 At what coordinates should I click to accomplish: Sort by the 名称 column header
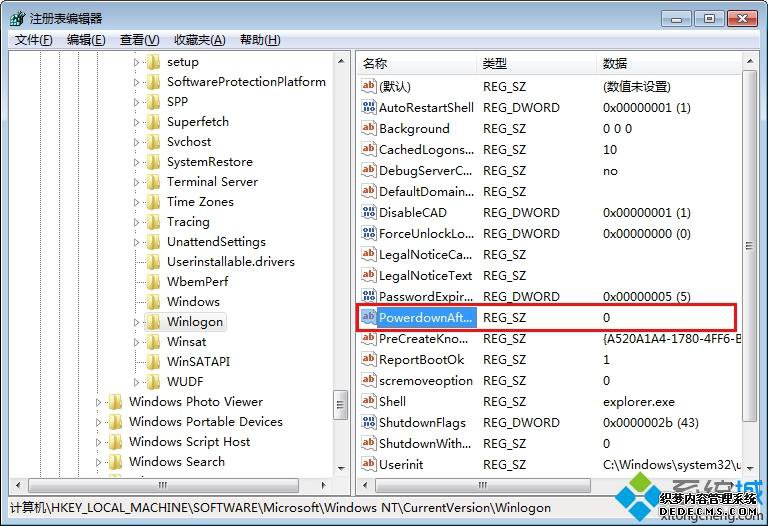(418, 63)
